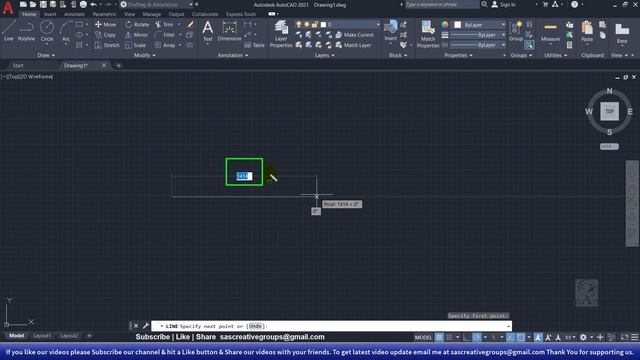Click the object color wheel swatch
Screen dimensions: 640x360
(x=445, y=25)
